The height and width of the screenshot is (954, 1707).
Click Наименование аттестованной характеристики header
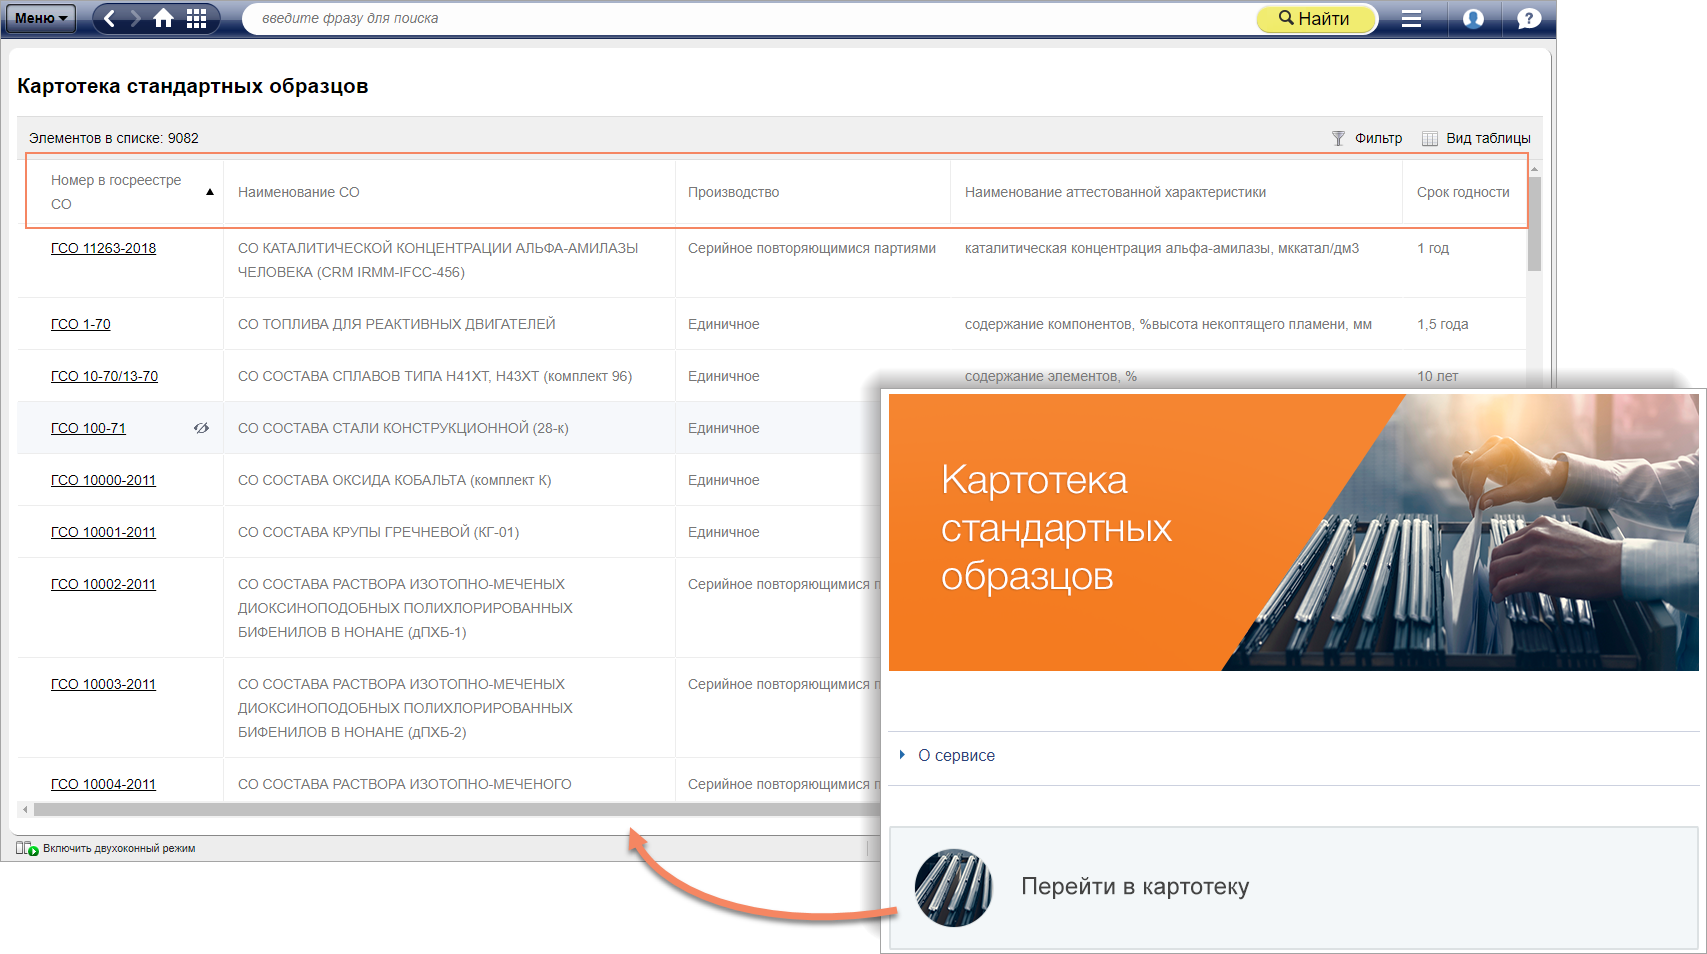click(x=1115, y=192)
